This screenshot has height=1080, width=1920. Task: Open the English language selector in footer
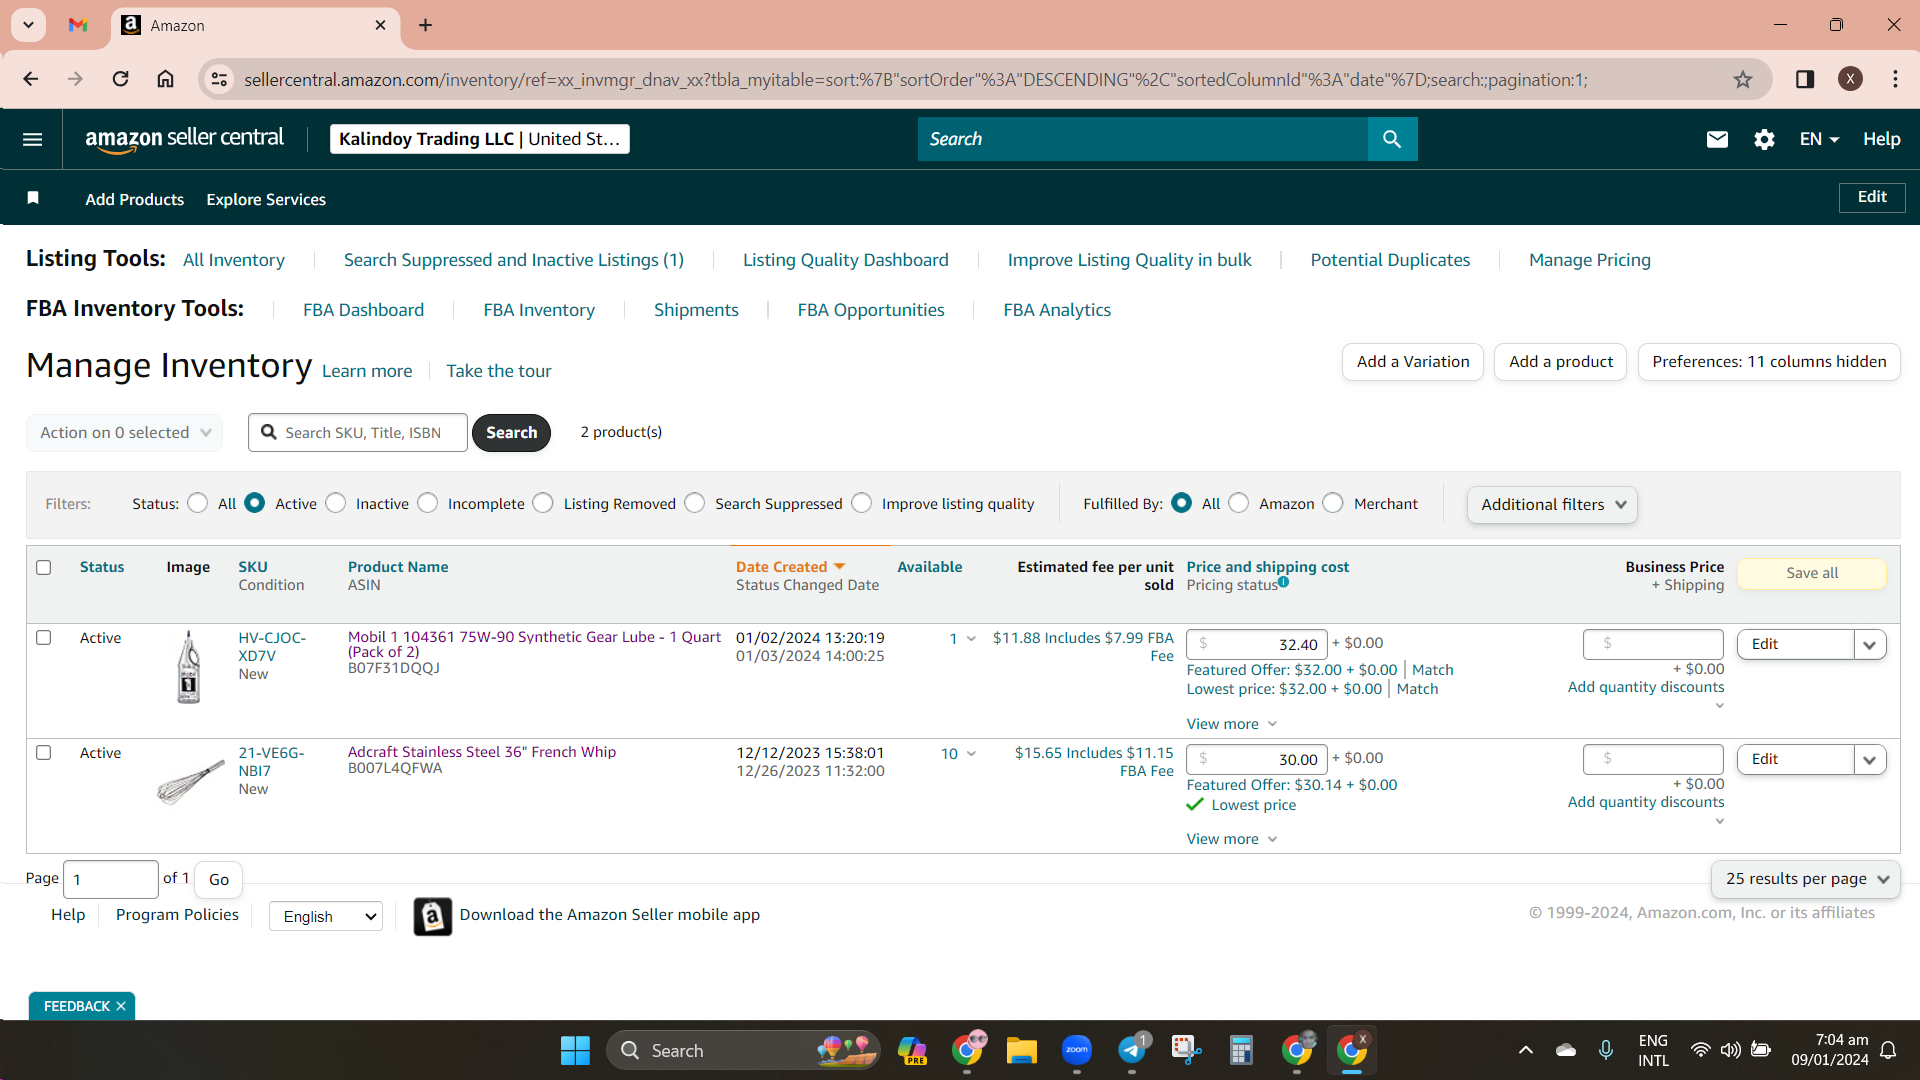(x=326, y=916)
